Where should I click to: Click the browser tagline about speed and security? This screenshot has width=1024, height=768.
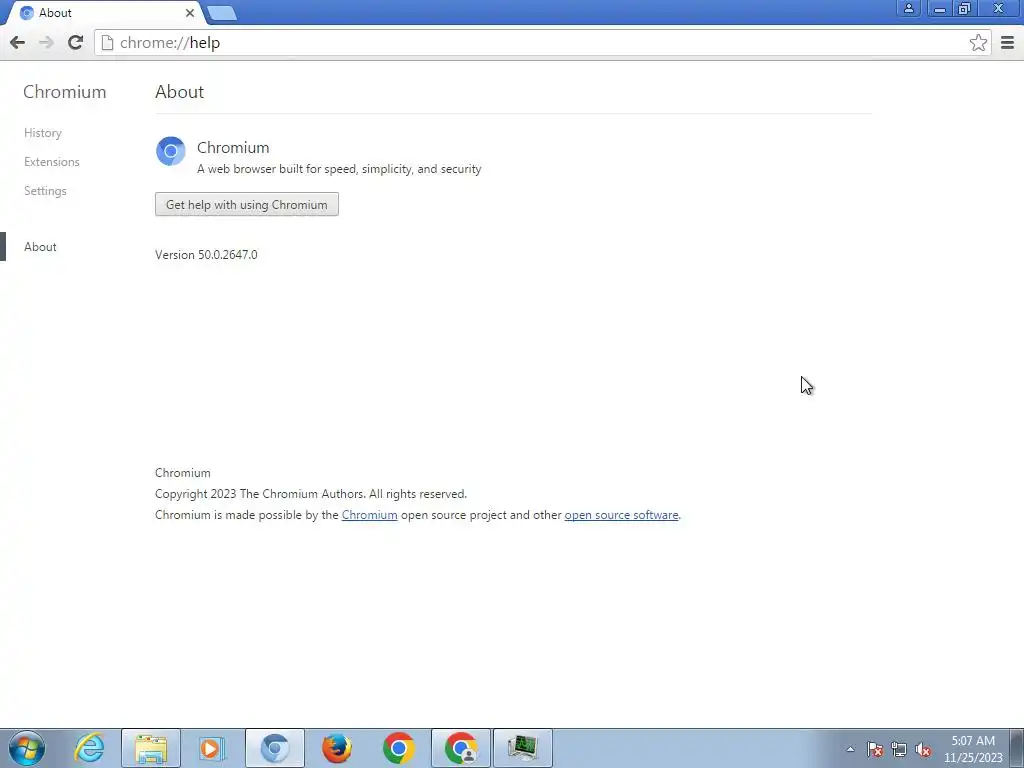click(339, 169)
